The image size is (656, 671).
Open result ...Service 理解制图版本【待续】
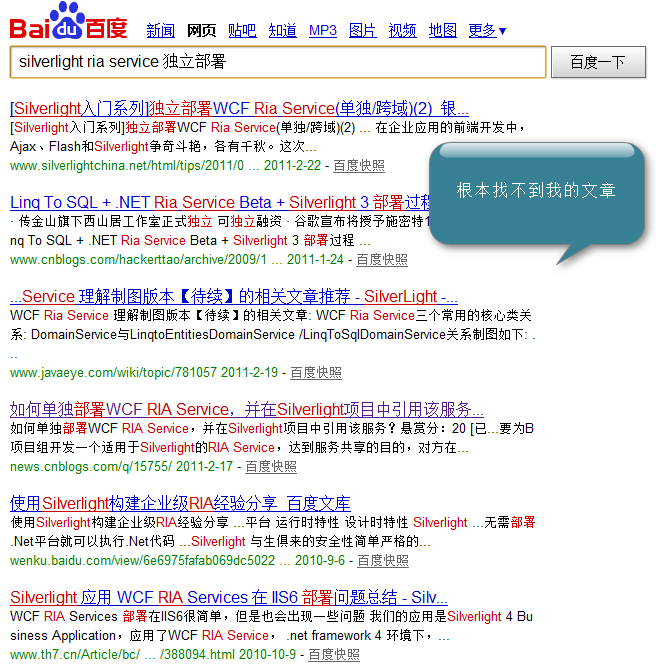234,297
